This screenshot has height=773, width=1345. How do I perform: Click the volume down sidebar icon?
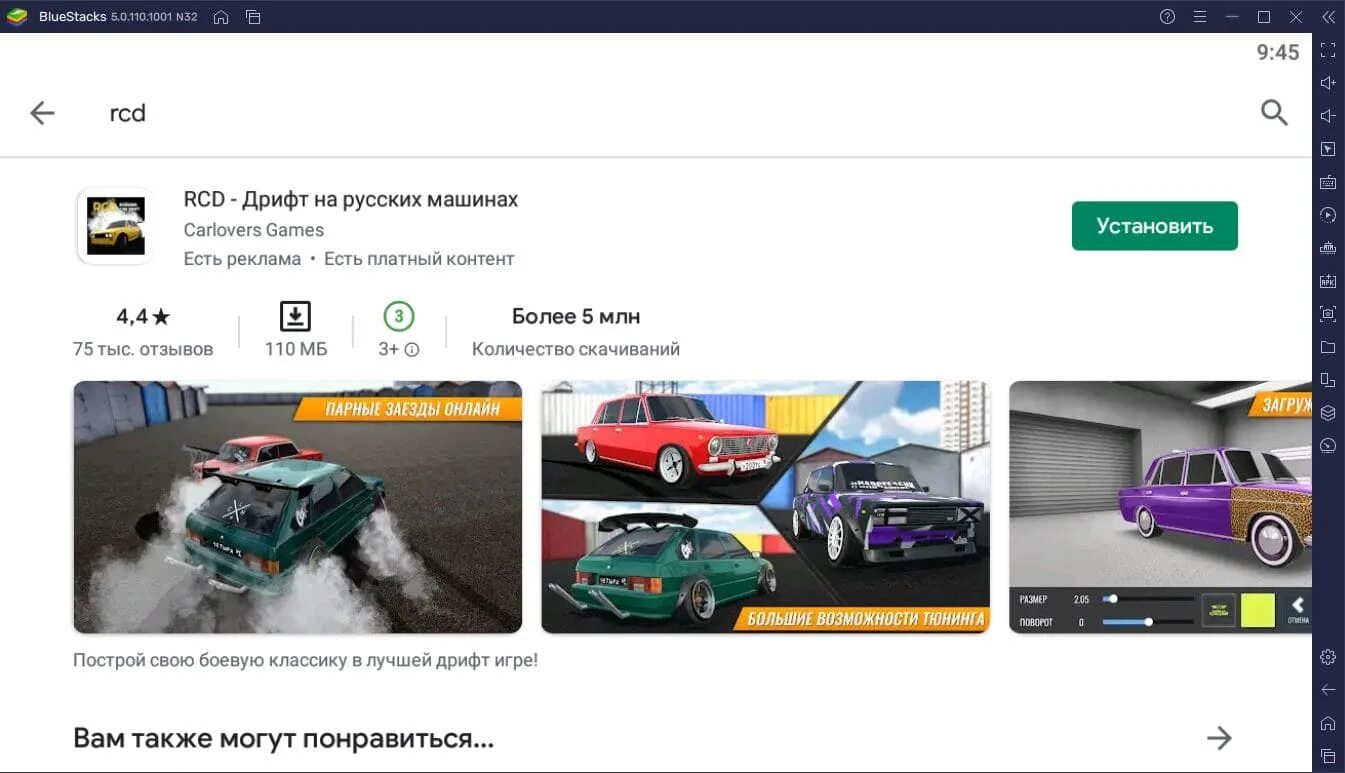pos(1328,116)
